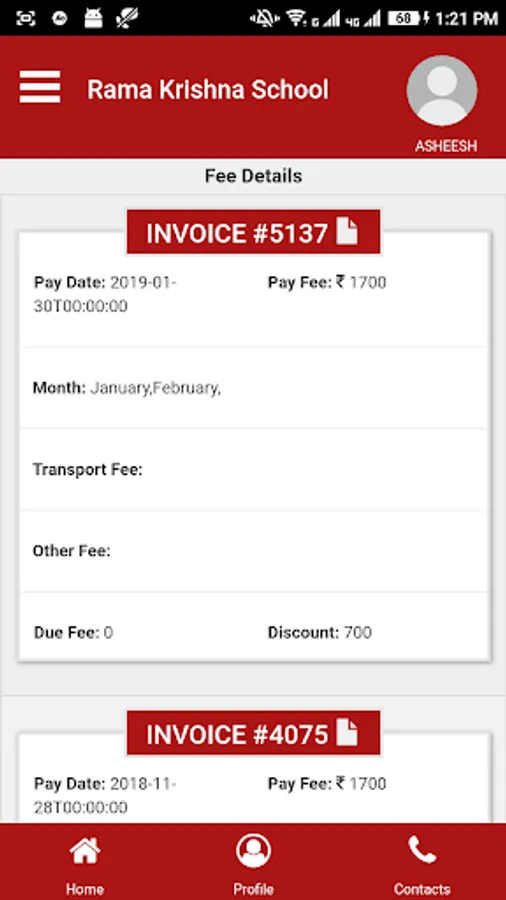Tap the muted vibrate status icon
The image size is (506, 900).
coord(264,18)
